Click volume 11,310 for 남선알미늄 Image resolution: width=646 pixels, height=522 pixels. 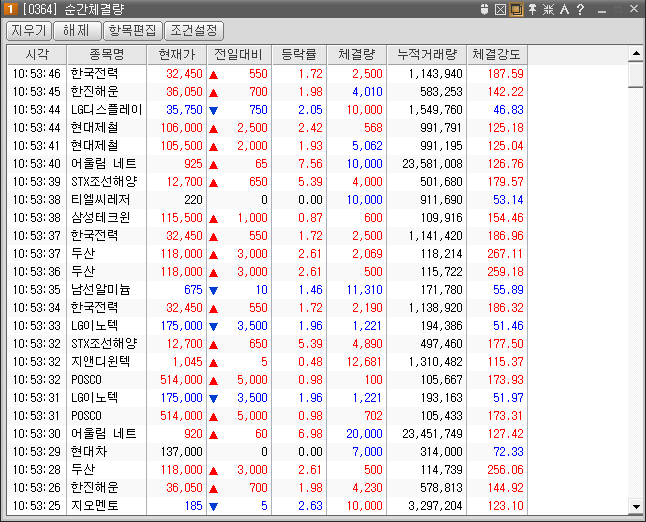365,290
